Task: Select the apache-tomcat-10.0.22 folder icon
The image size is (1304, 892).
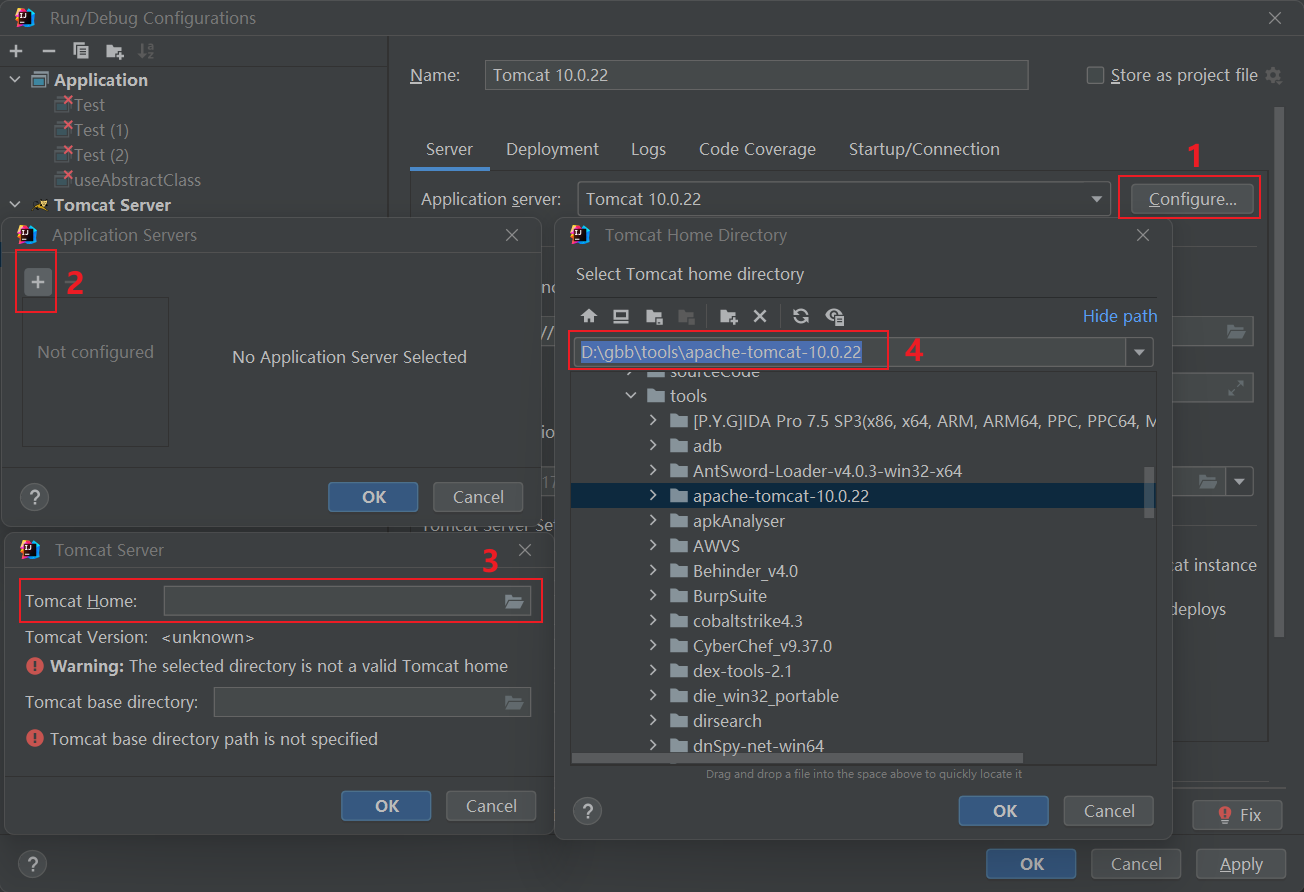Action: (679, 496)
